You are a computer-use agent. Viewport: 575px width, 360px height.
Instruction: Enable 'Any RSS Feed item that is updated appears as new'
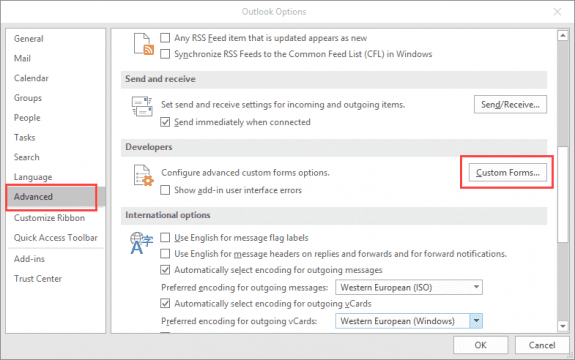(x=165, y=38)
